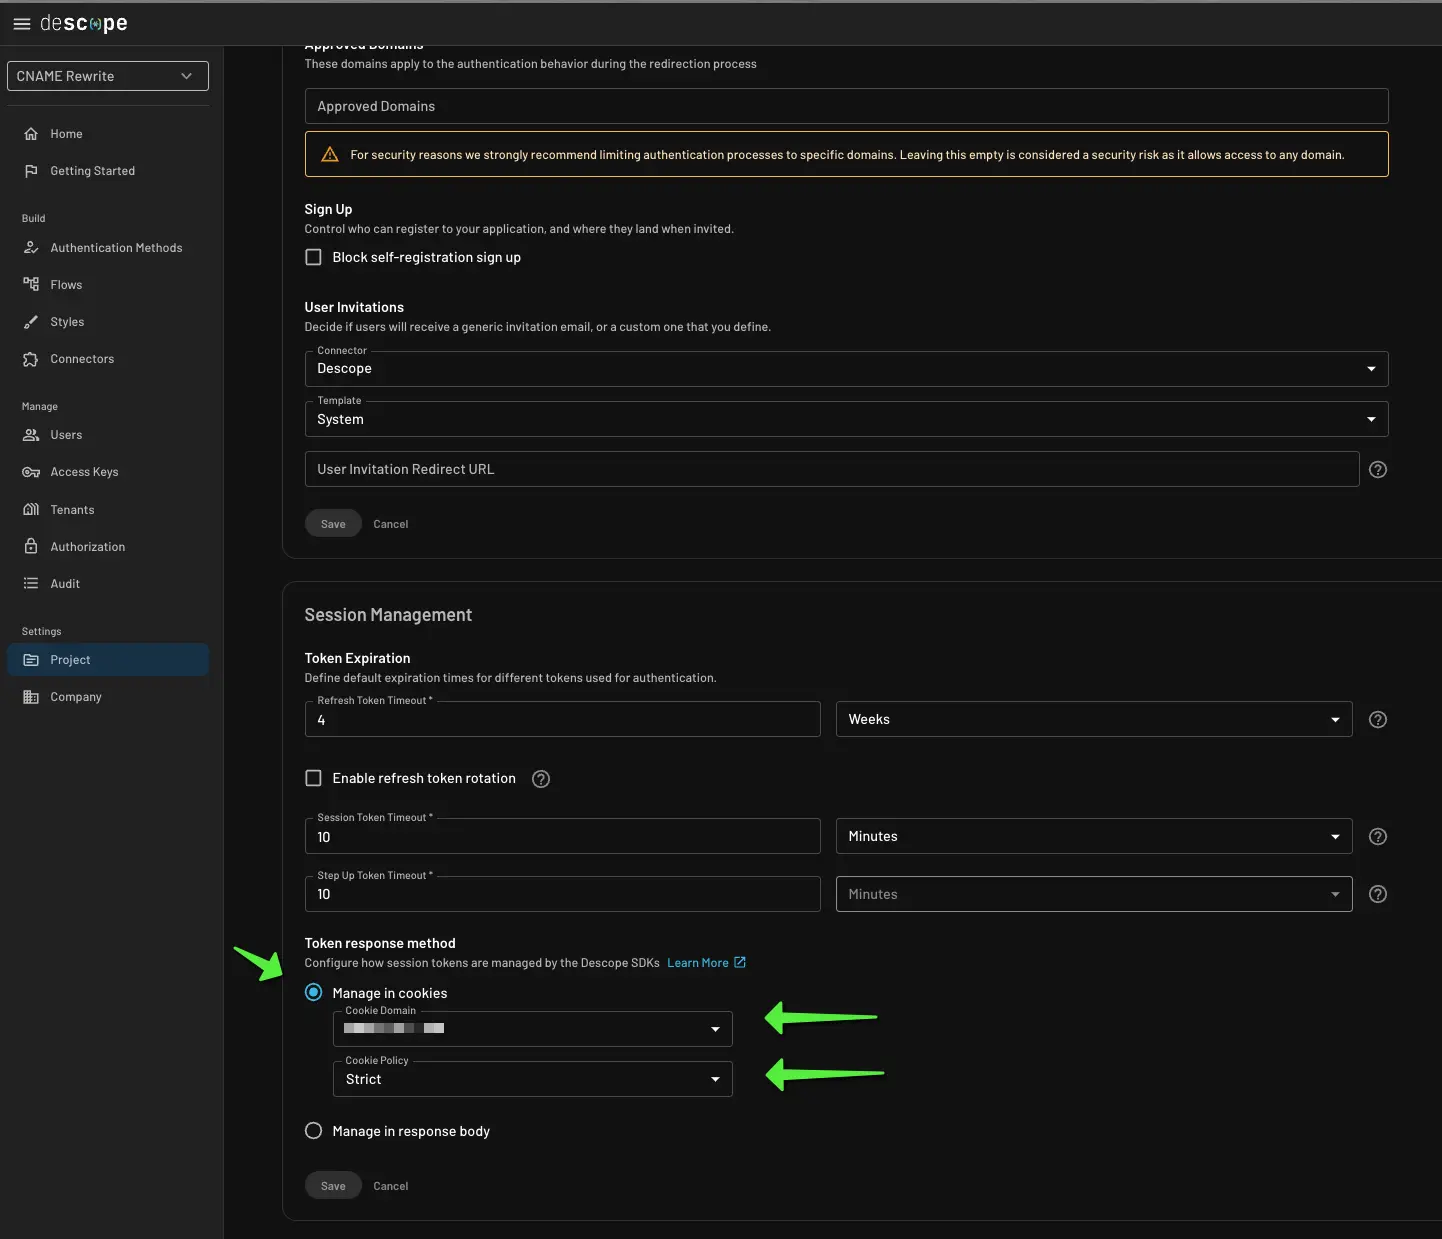Open help for Session Token Timeout
The image size is (1442, 1239).
tap(1378, 836)
